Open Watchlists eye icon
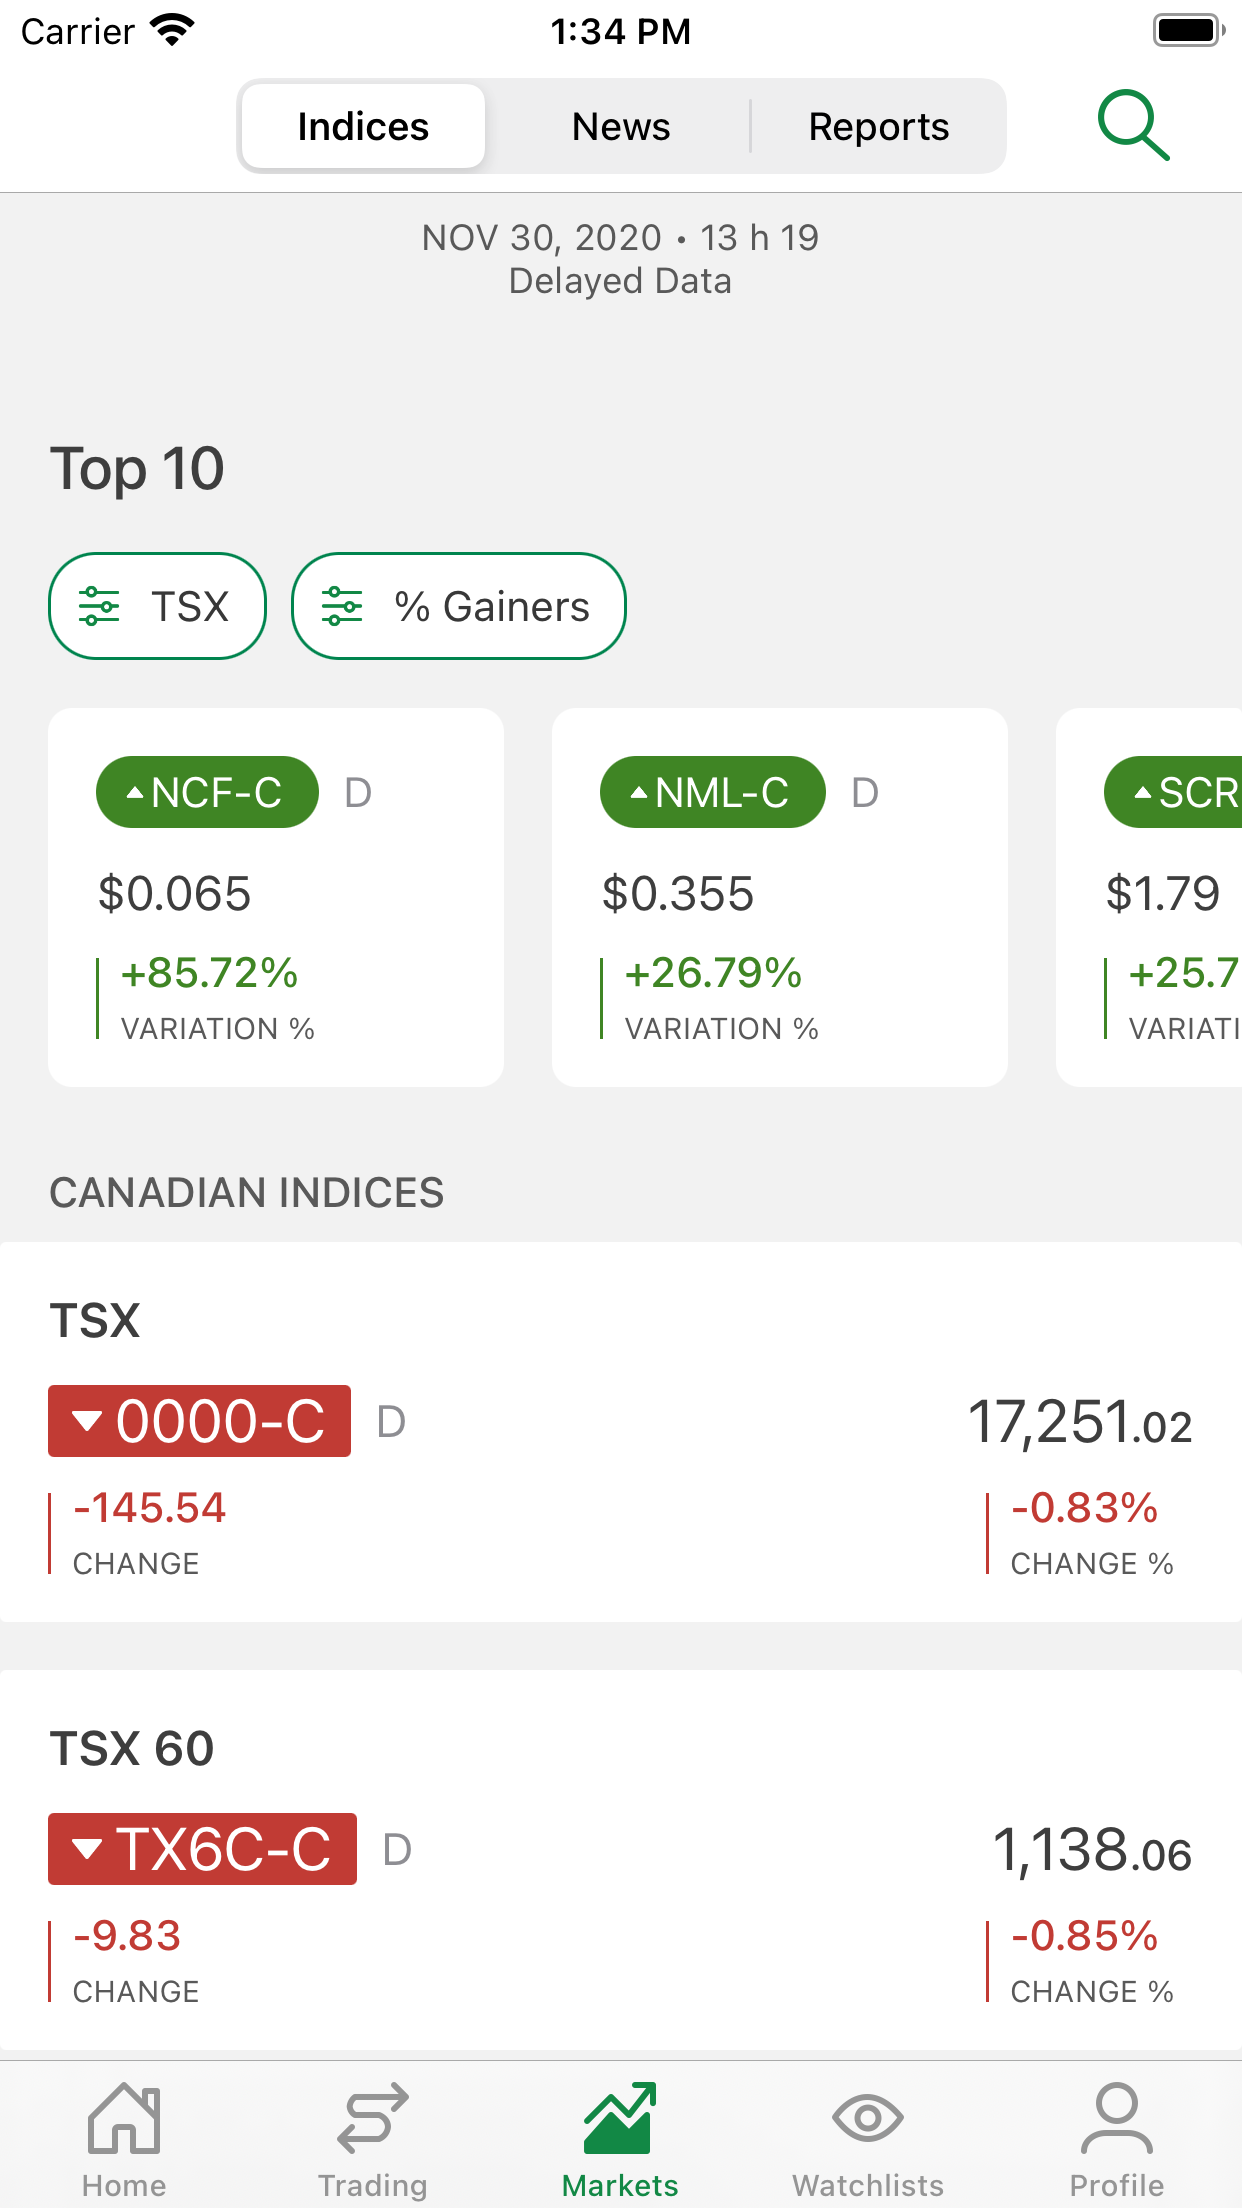1242x2208 pixels. 868,2118
